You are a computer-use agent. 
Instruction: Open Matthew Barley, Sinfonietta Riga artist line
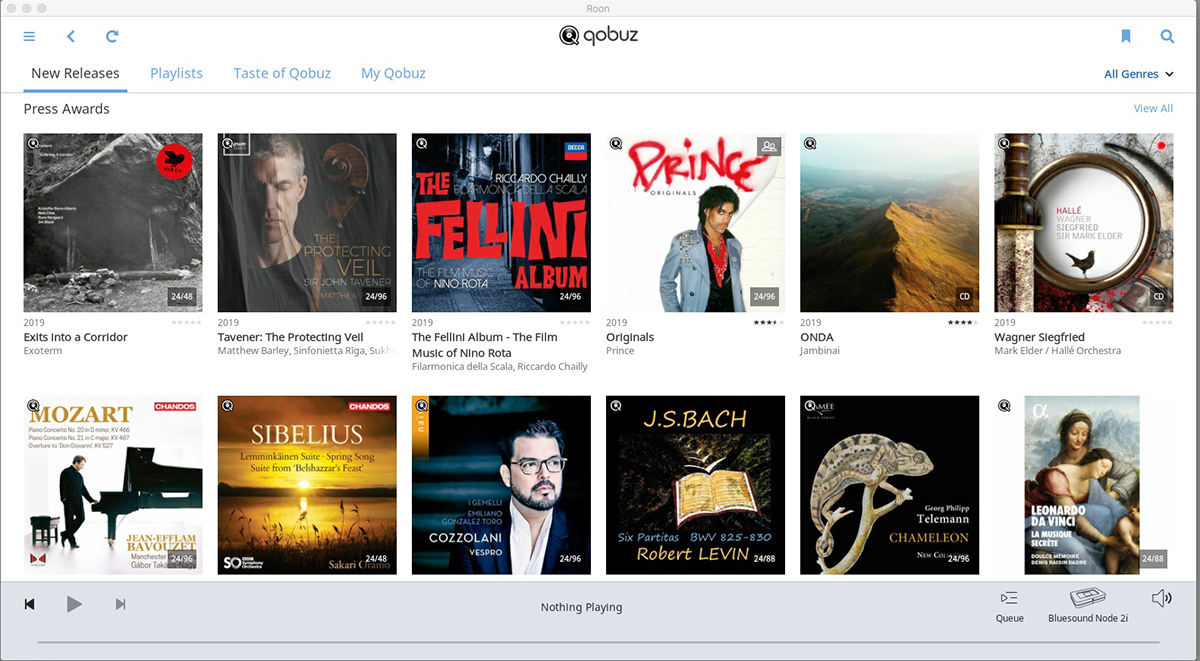tap(307, 351)
